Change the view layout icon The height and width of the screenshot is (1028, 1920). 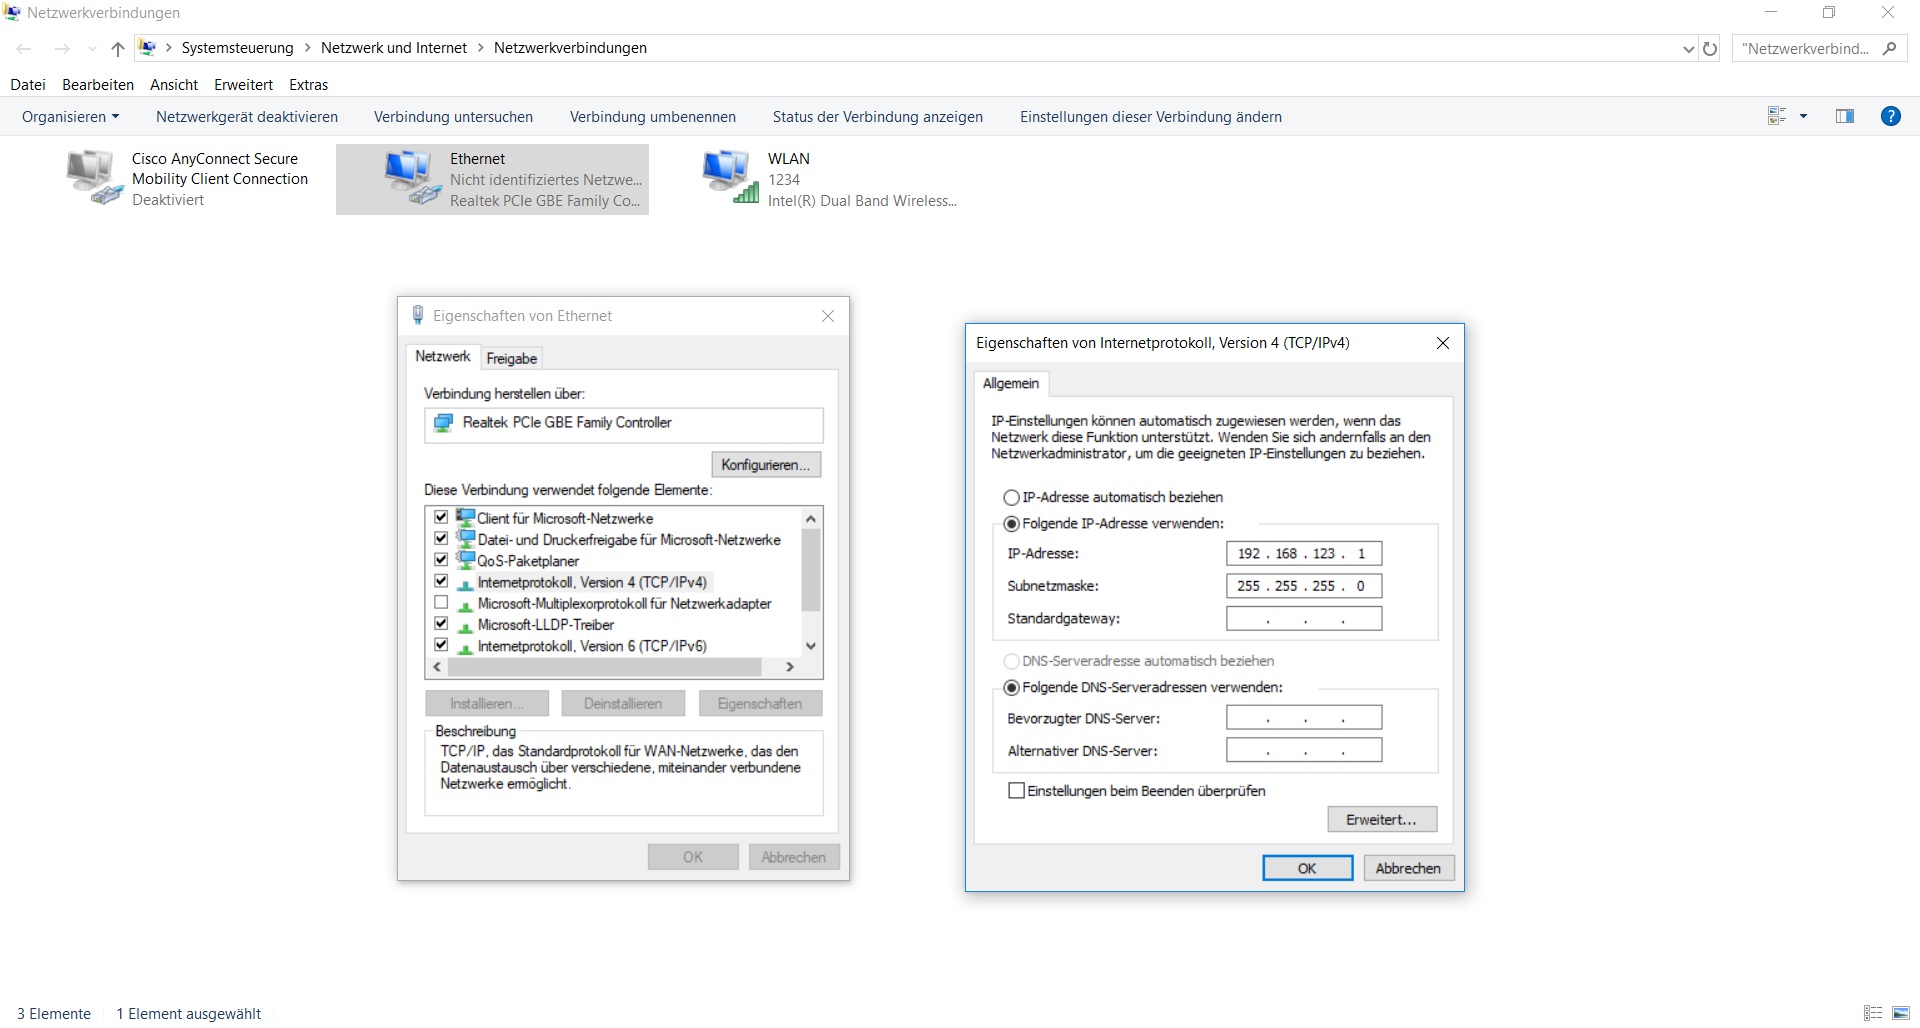[x=1777, y=116]
